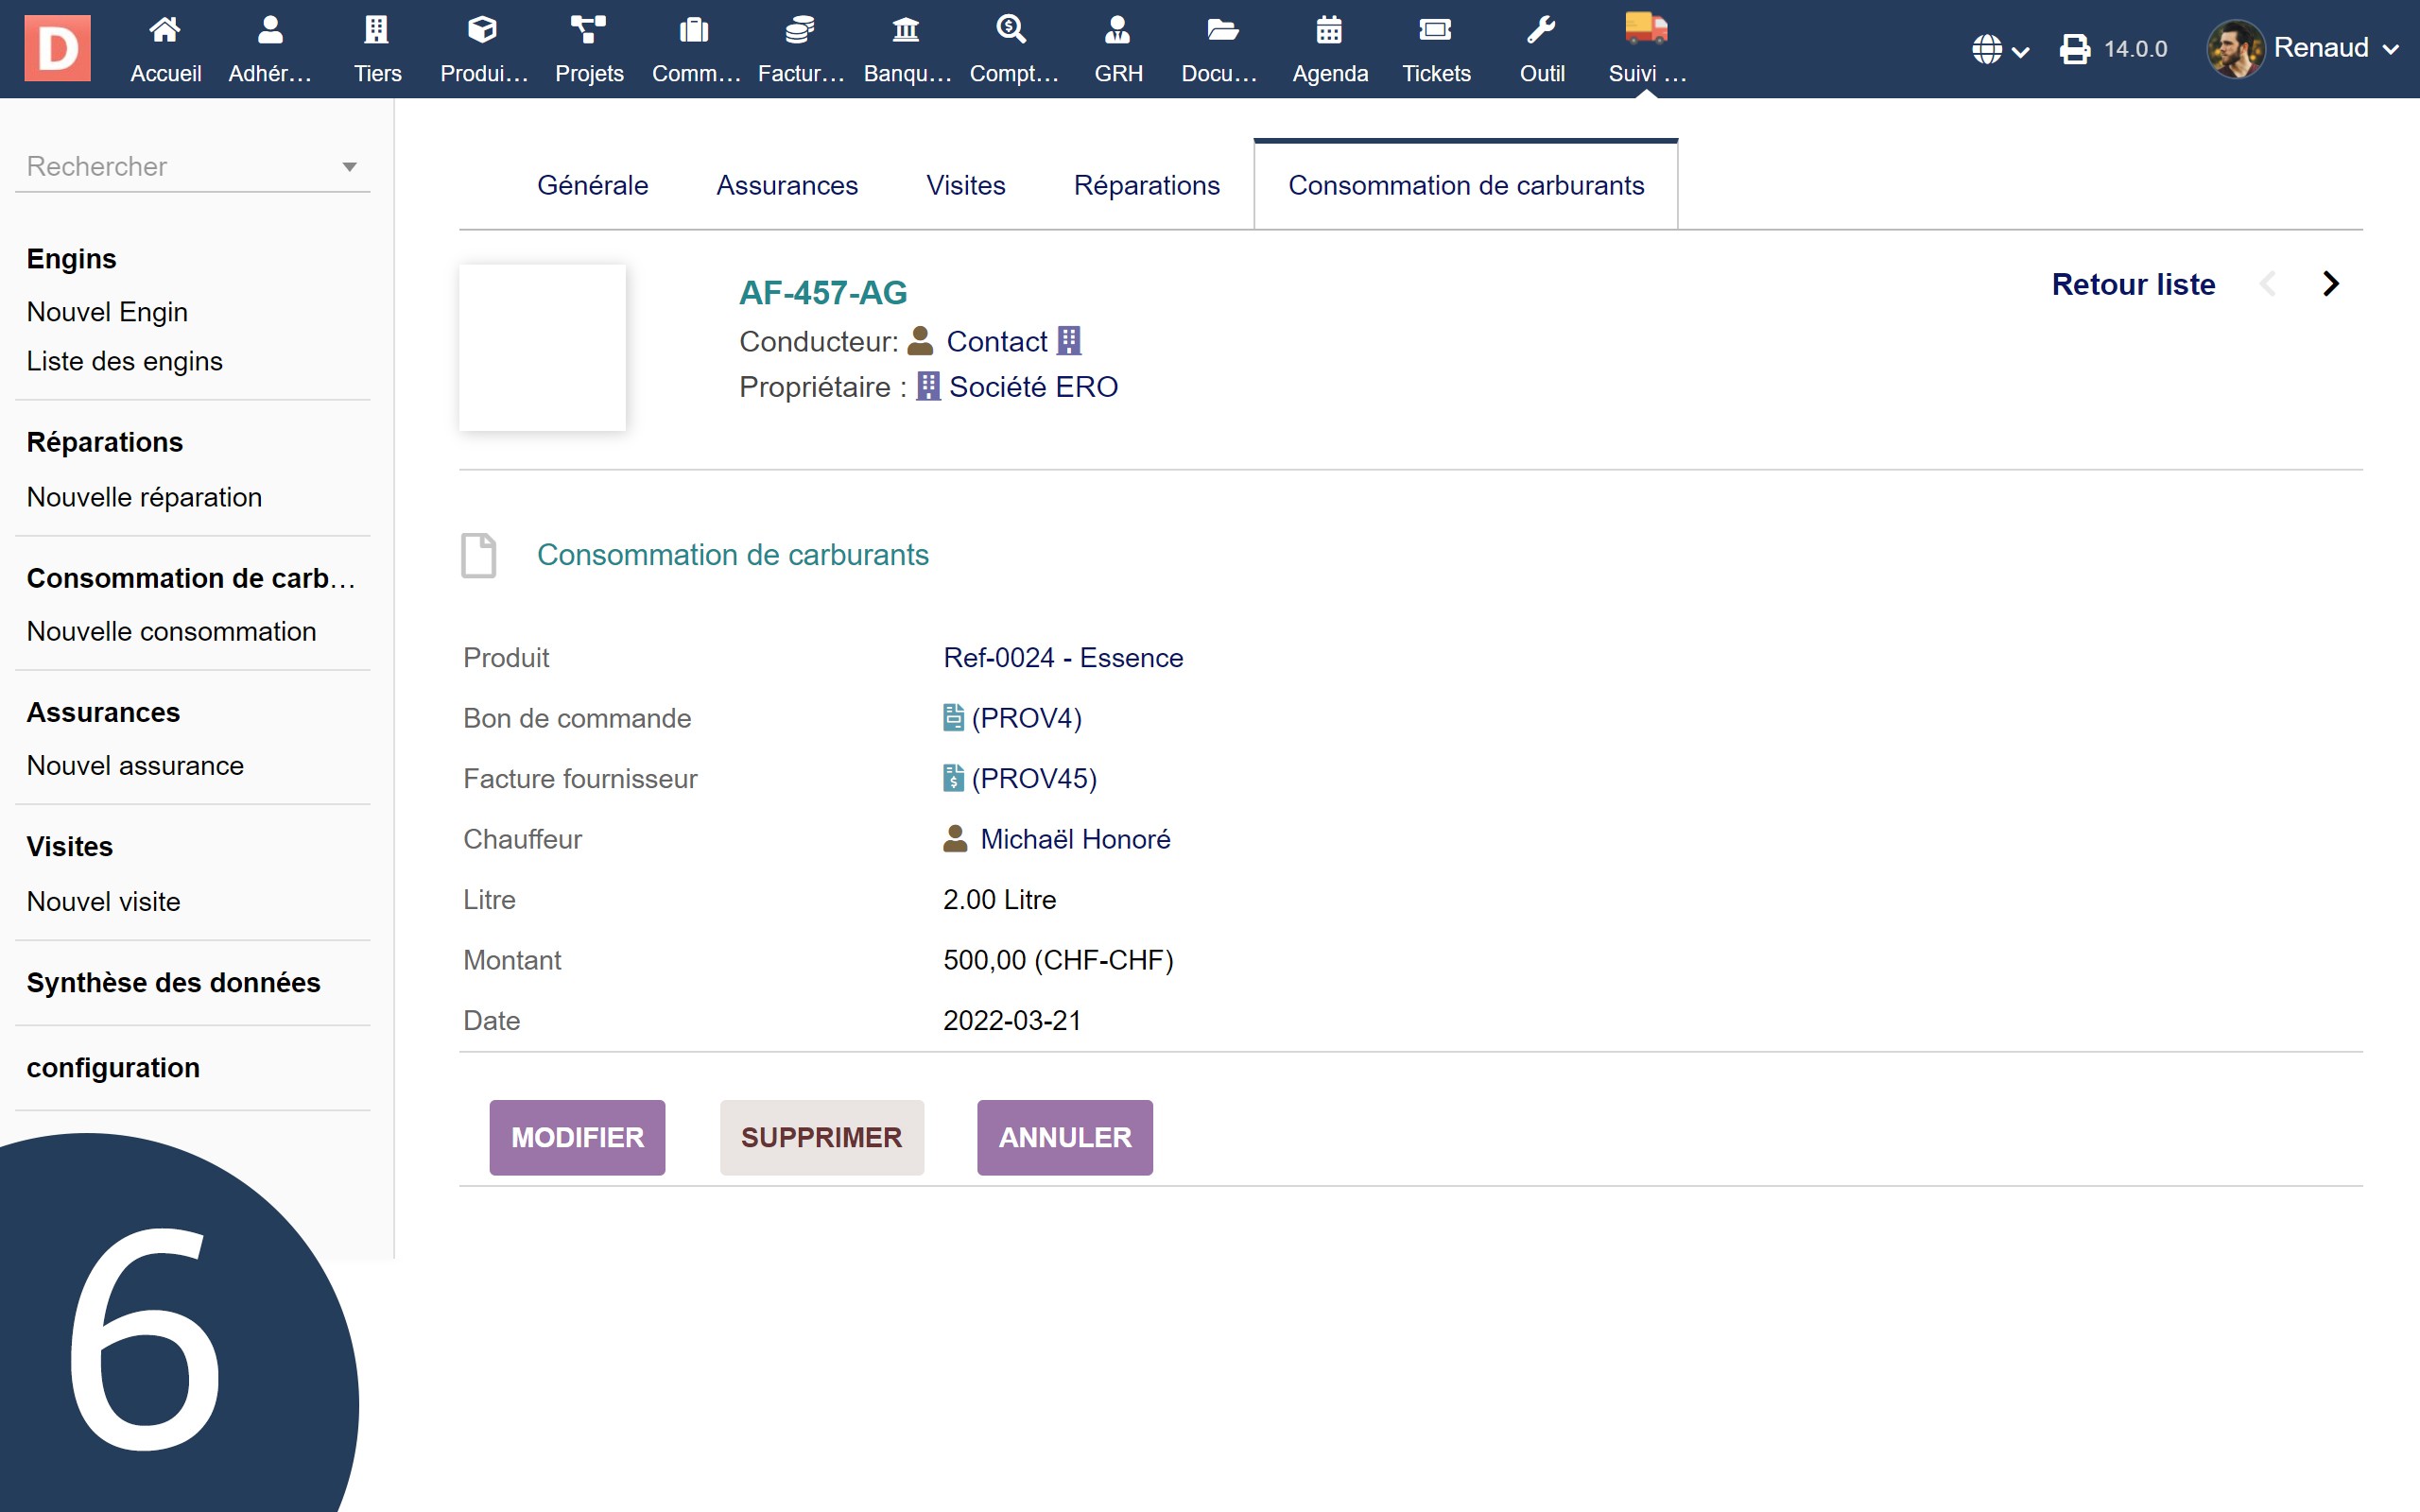
Task: Click the ANNULER button
Action: tap(1065, 1137)
